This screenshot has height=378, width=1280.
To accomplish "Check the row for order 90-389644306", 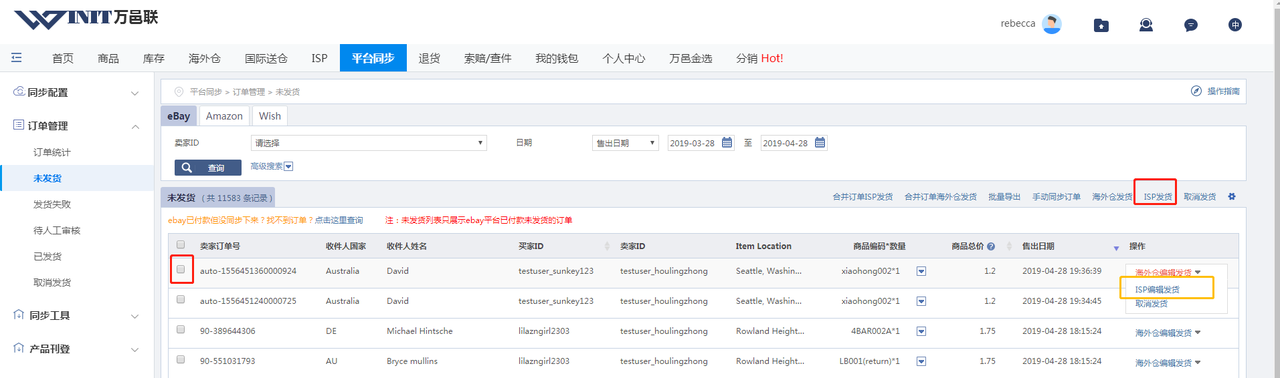I will coord(181,330).
